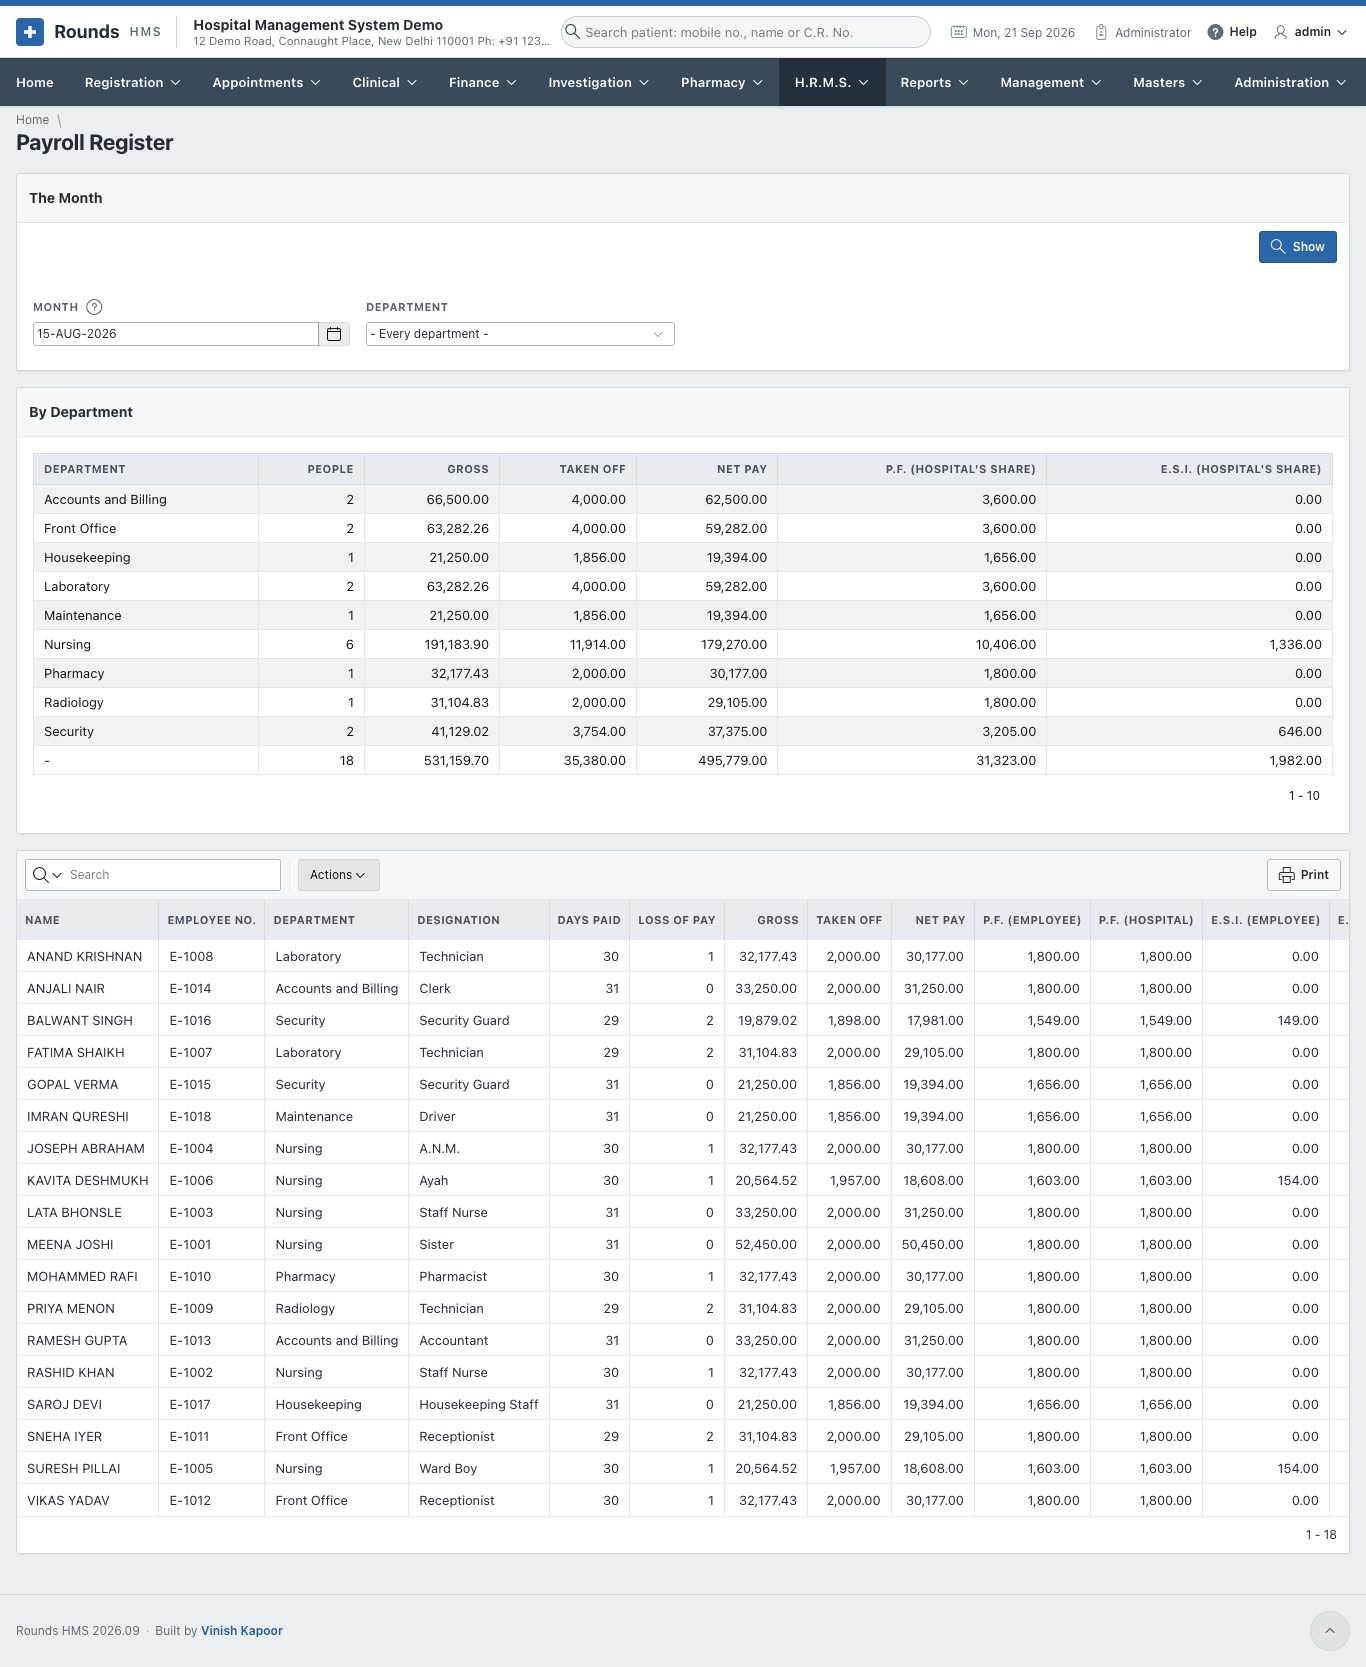The width and height of the screenshot is (1366, 1667).
Task: Sort by the LOSS OF PAY column header
Action: pos(676,920)
